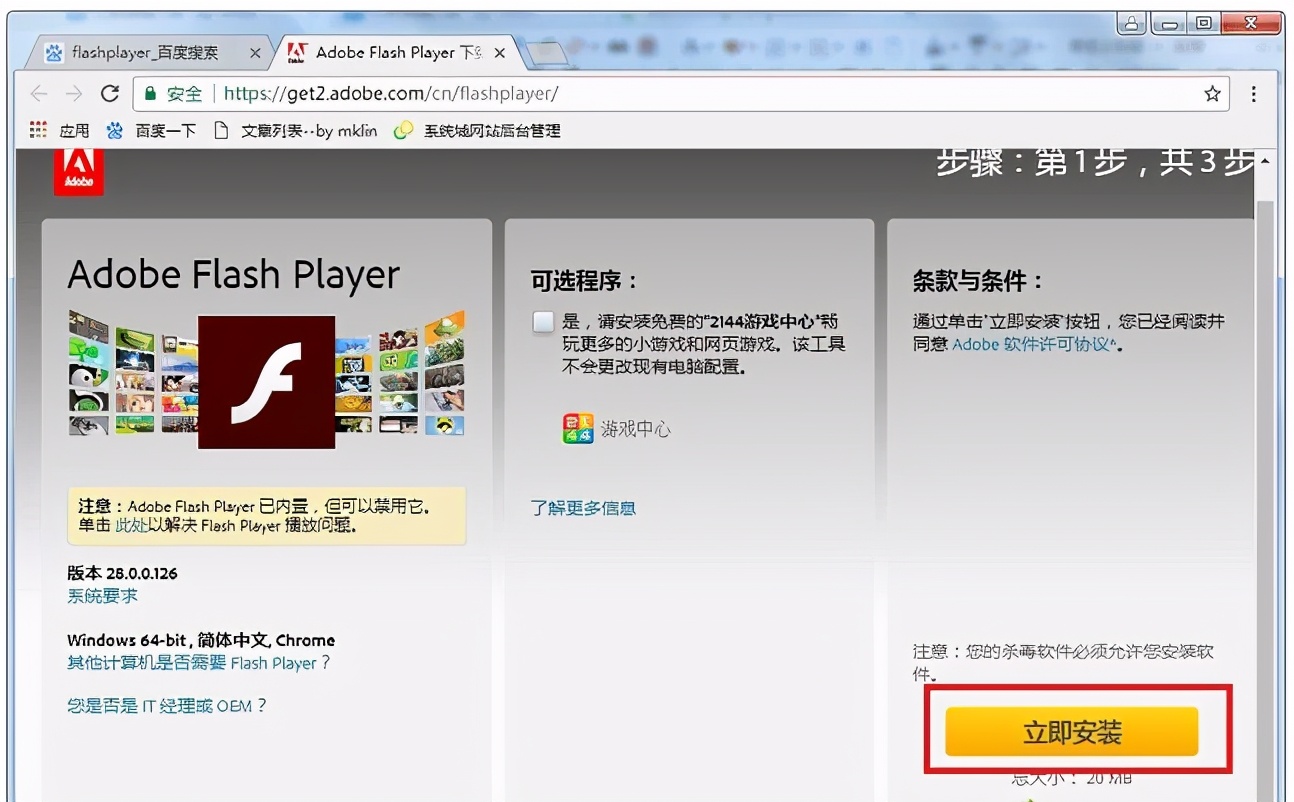Check the 2144游戏中心 install option
Screen dimensions: 1294x802
tap(542, 322)
